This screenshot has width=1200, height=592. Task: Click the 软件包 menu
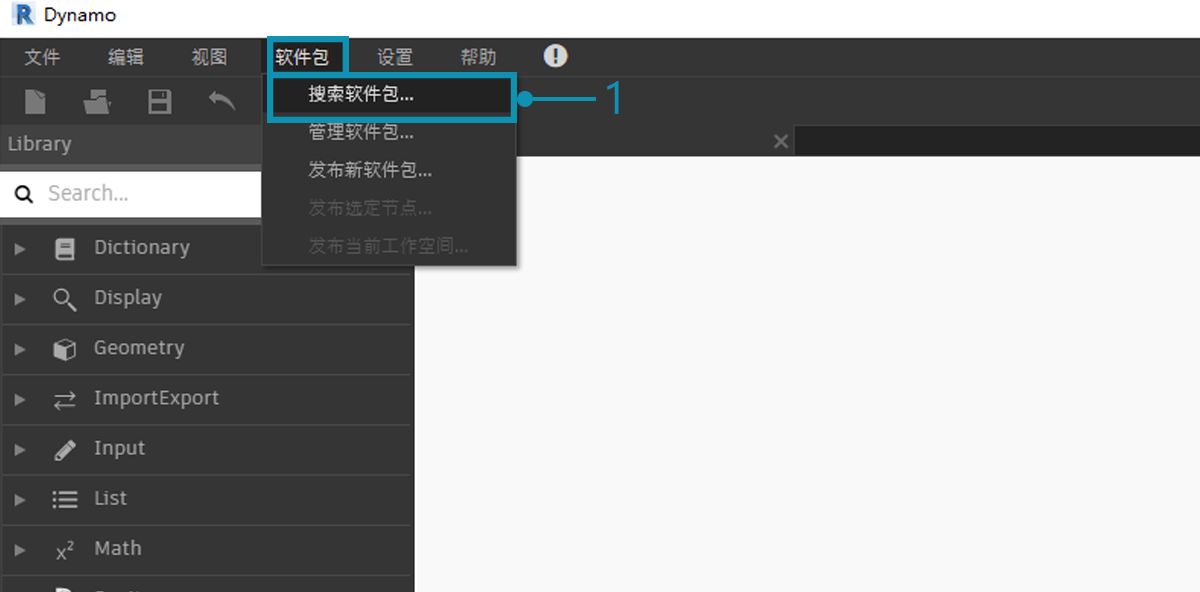(302, 57)
